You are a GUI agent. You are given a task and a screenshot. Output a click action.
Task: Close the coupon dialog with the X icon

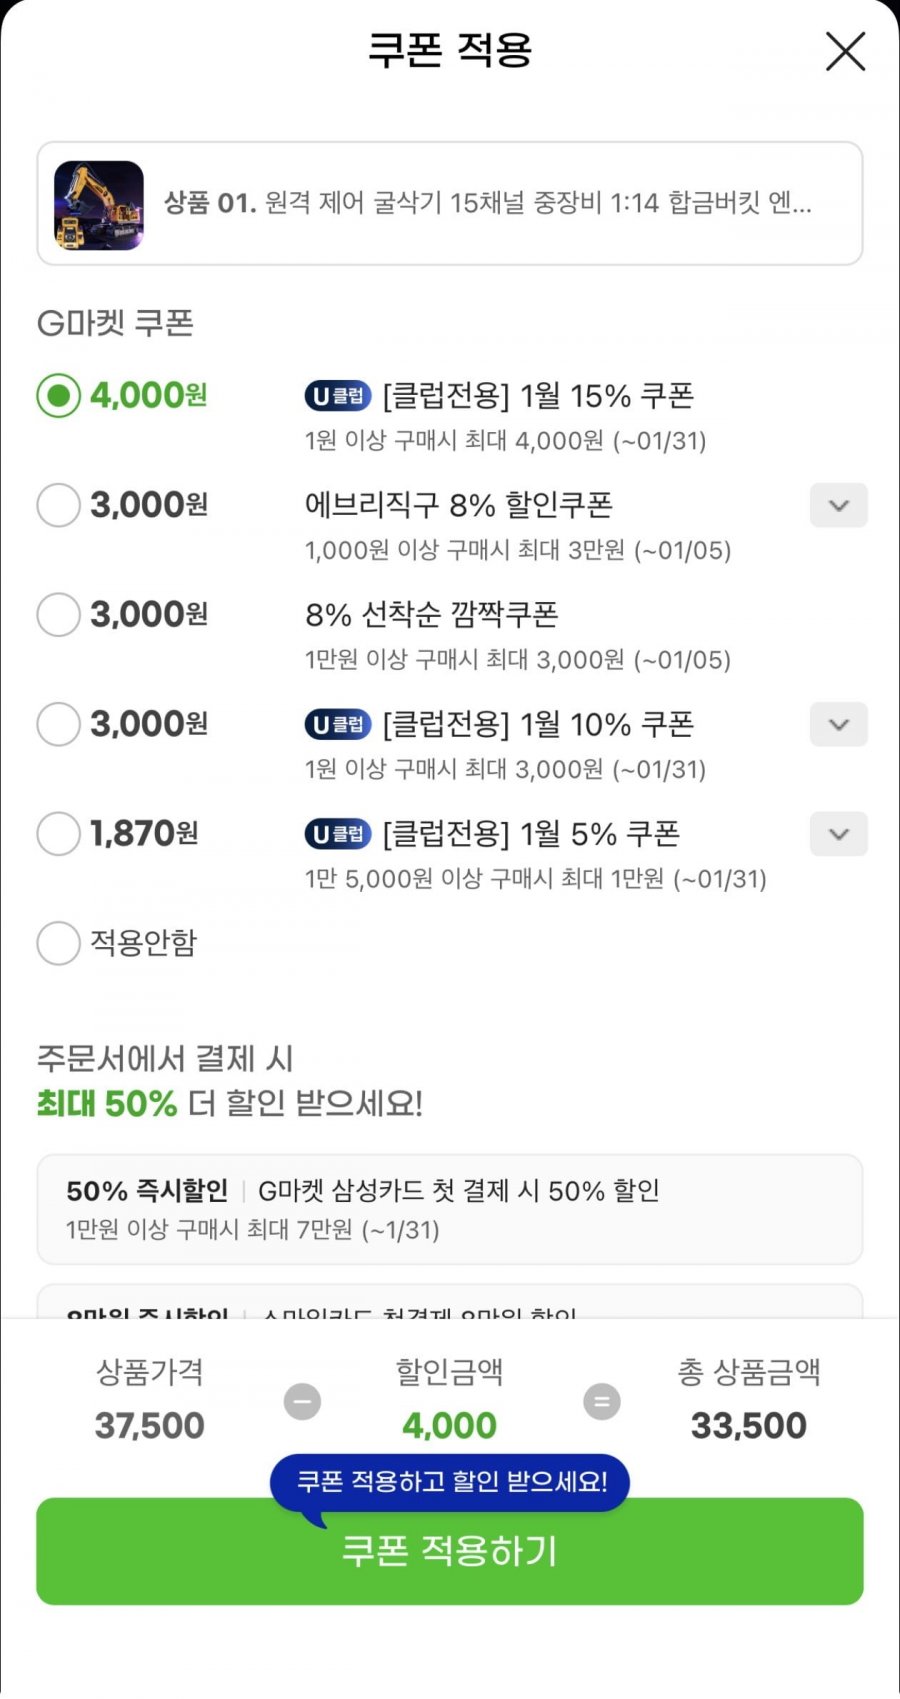click(x=845, y=51)
